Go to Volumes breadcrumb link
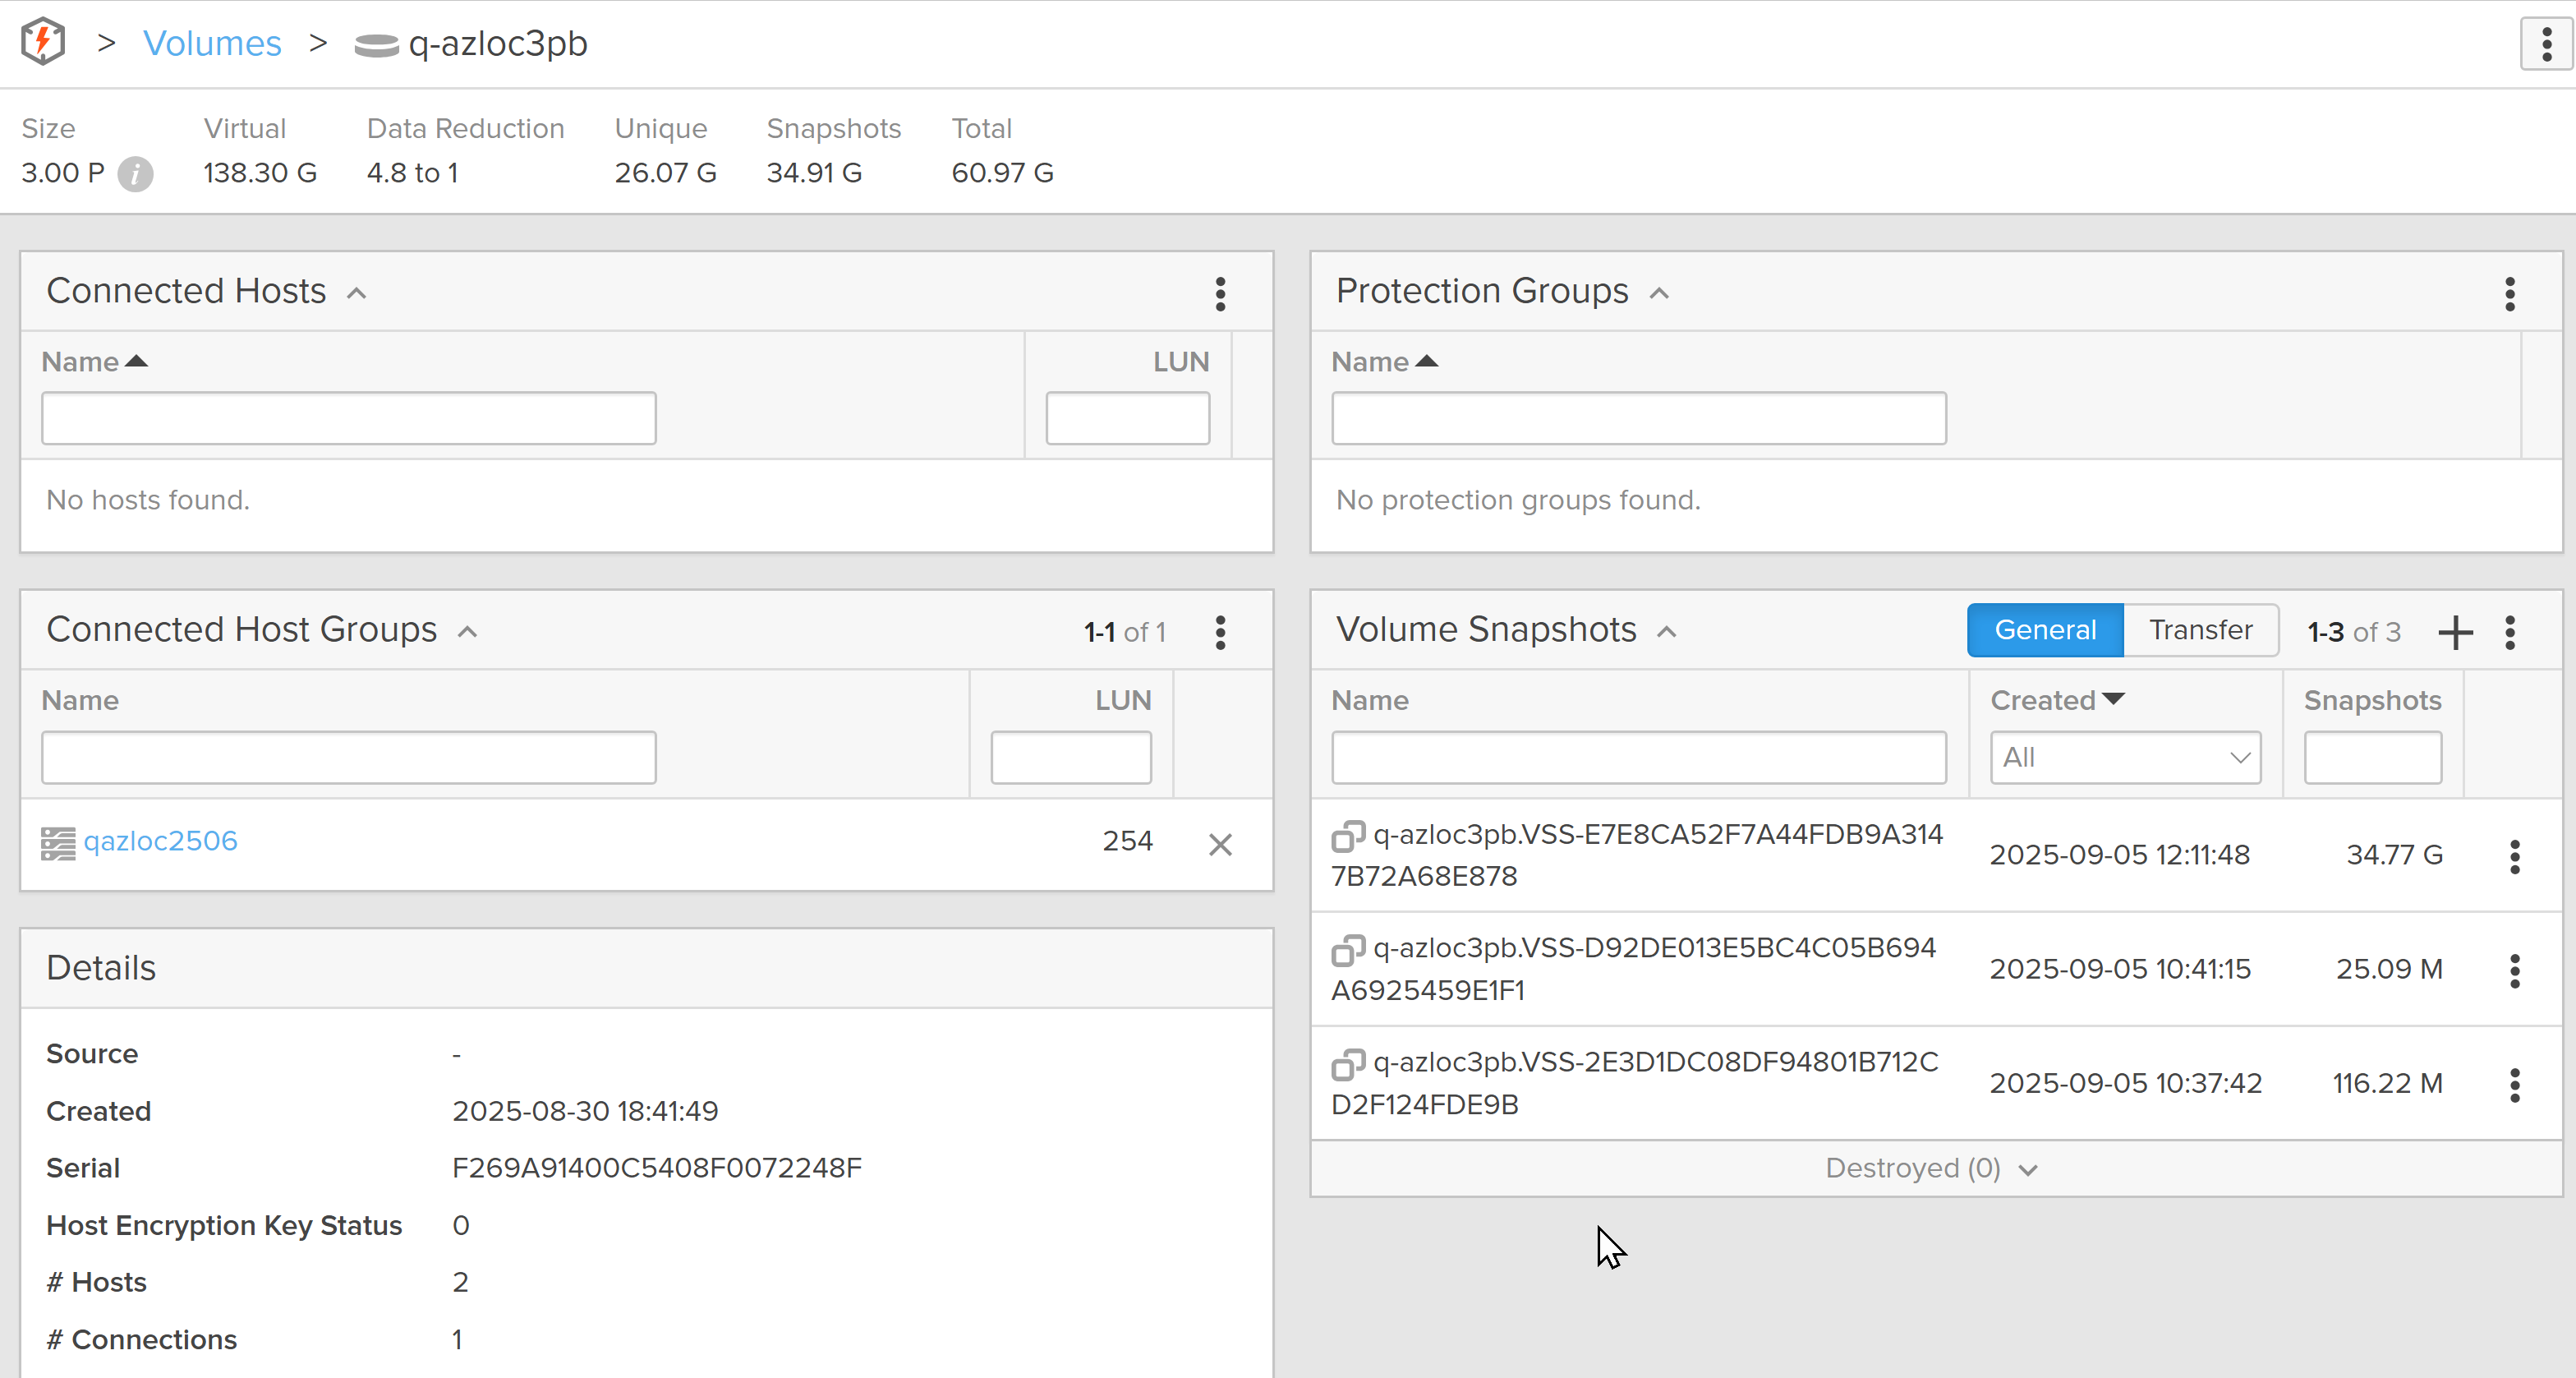Screen dimensions: 2576x1378 point(212,44)
